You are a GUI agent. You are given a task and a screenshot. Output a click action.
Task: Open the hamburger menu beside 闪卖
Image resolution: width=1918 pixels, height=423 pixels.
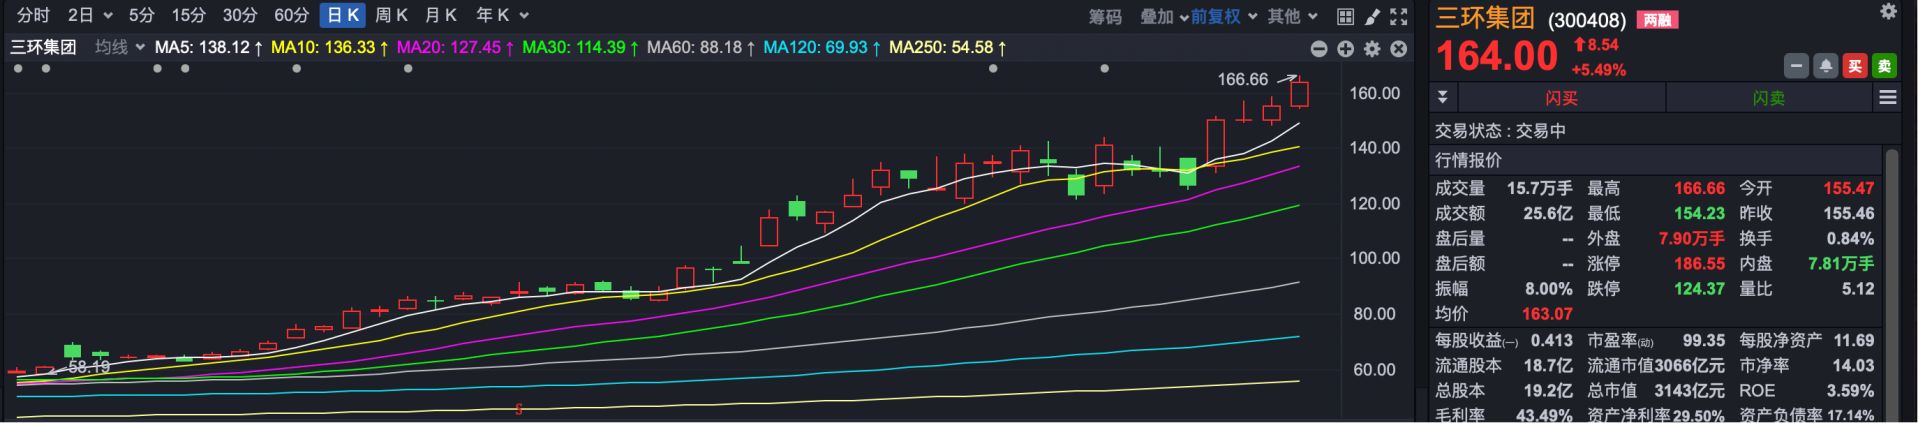[1887, 97]
